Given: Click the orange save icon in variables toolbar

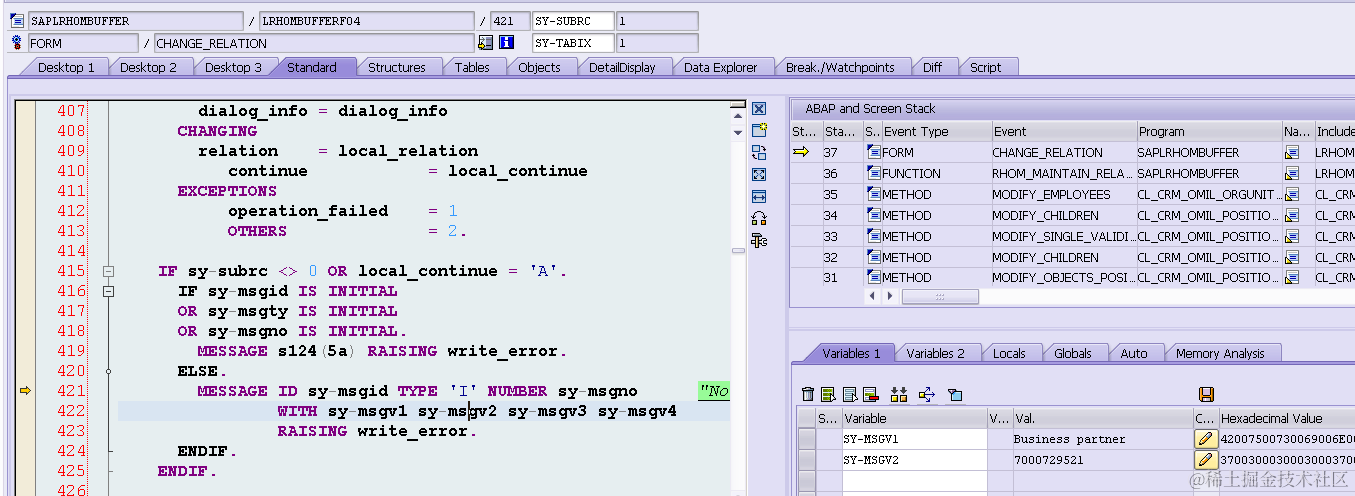Looking at the screenshot, I should point(1206,395).
